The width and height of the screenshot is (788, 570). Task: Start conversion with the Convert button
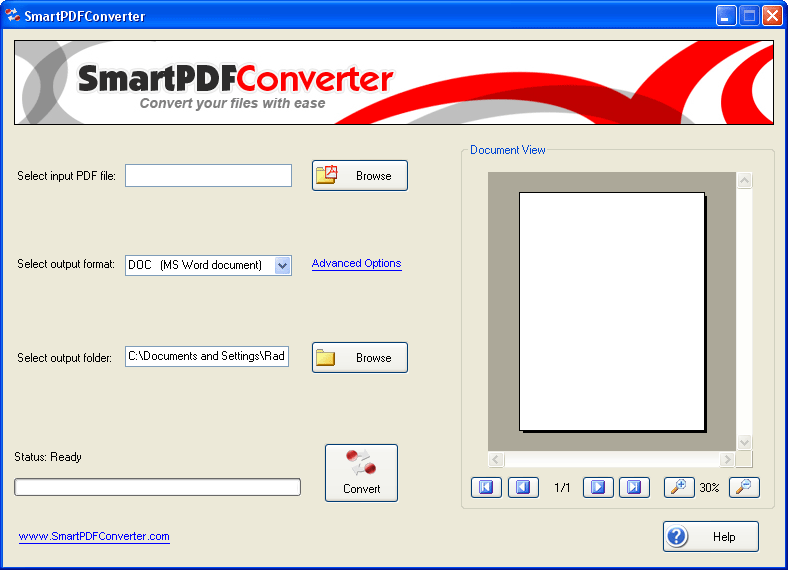click(361, 472)
